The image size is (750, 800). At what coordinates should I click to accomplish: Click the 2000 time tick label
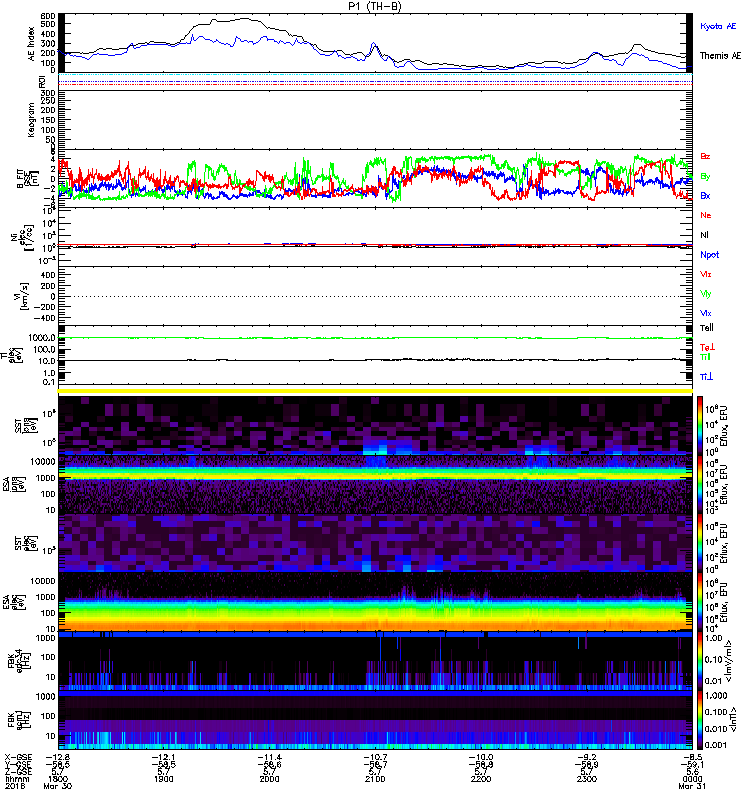(x=269, y=779)
